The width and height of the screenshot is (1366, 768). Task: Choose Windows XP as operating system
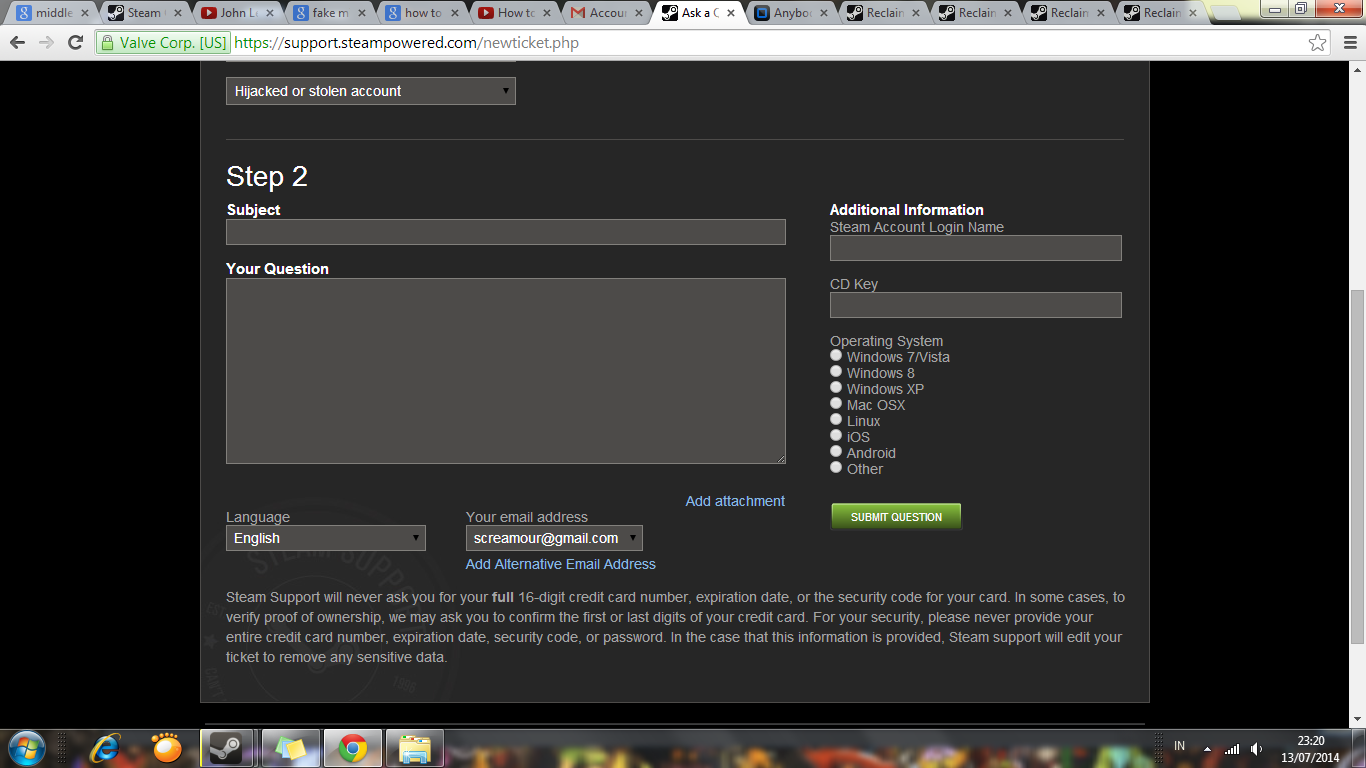(x=836, y=387)
